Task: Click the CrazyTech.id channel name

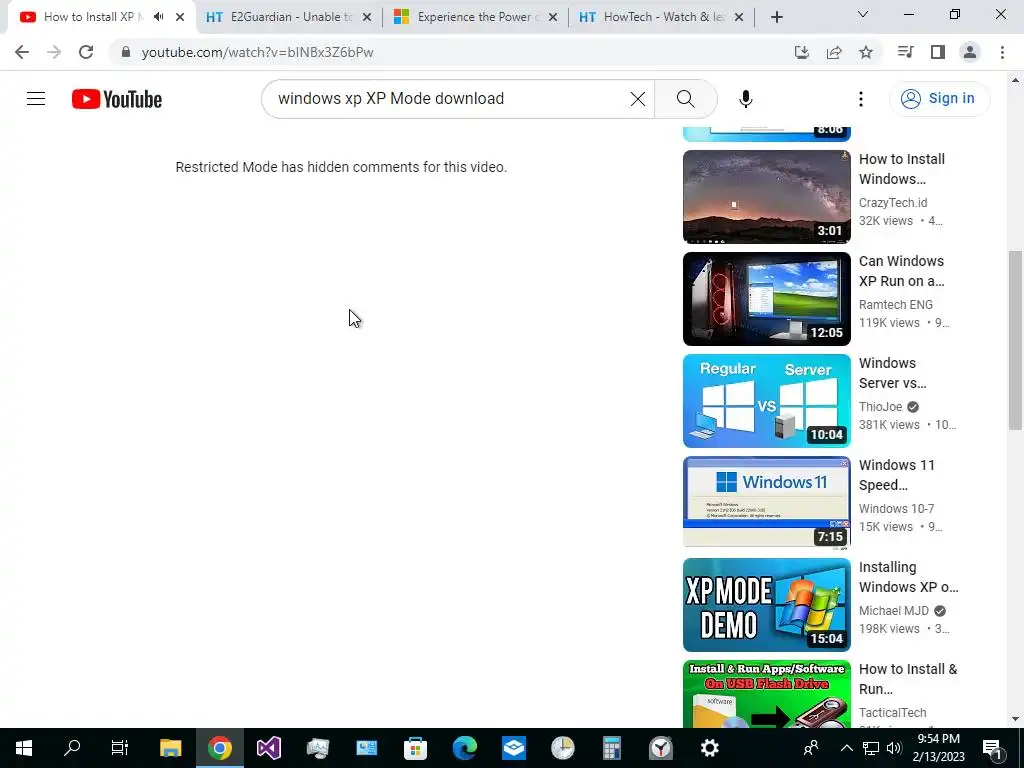Action: [x=893, y=203]
